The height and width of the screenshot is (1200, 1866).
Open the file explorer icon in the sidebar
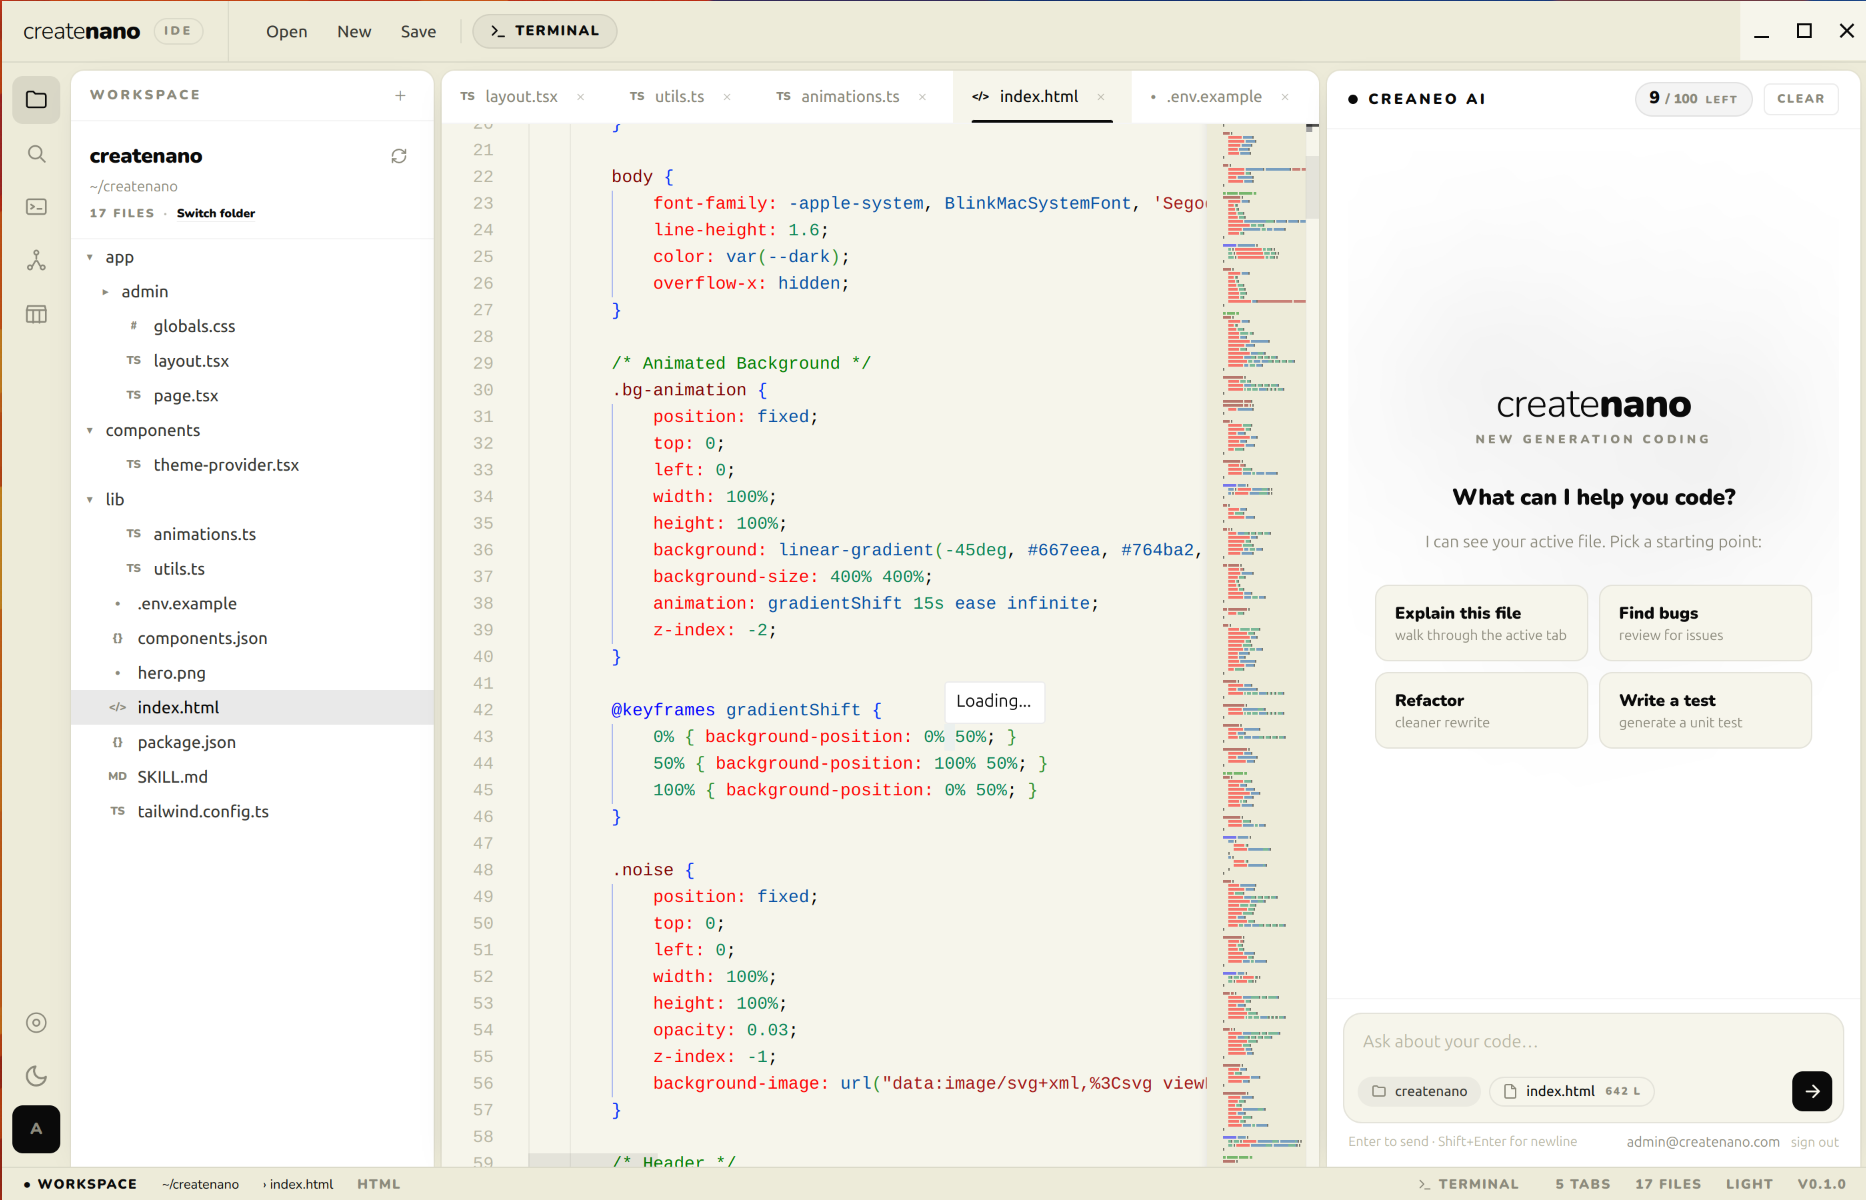click(x=36, y=99)
